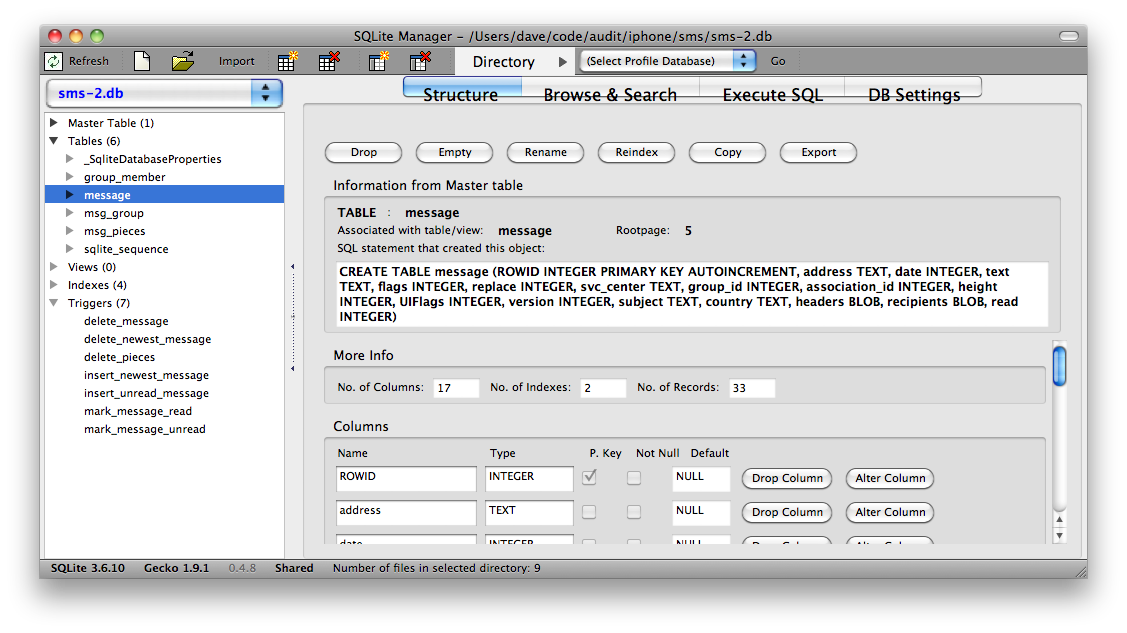Toggle the toolbar pill button in the title bar
The width and height of the screenshot is (1127, 633).
pos(1069,36)
